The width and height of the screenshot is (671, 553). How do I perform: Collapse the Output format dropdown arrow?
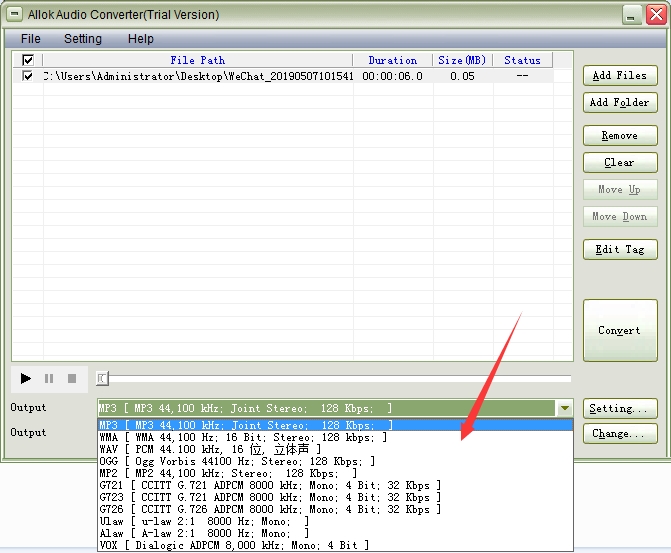[565, 408]
